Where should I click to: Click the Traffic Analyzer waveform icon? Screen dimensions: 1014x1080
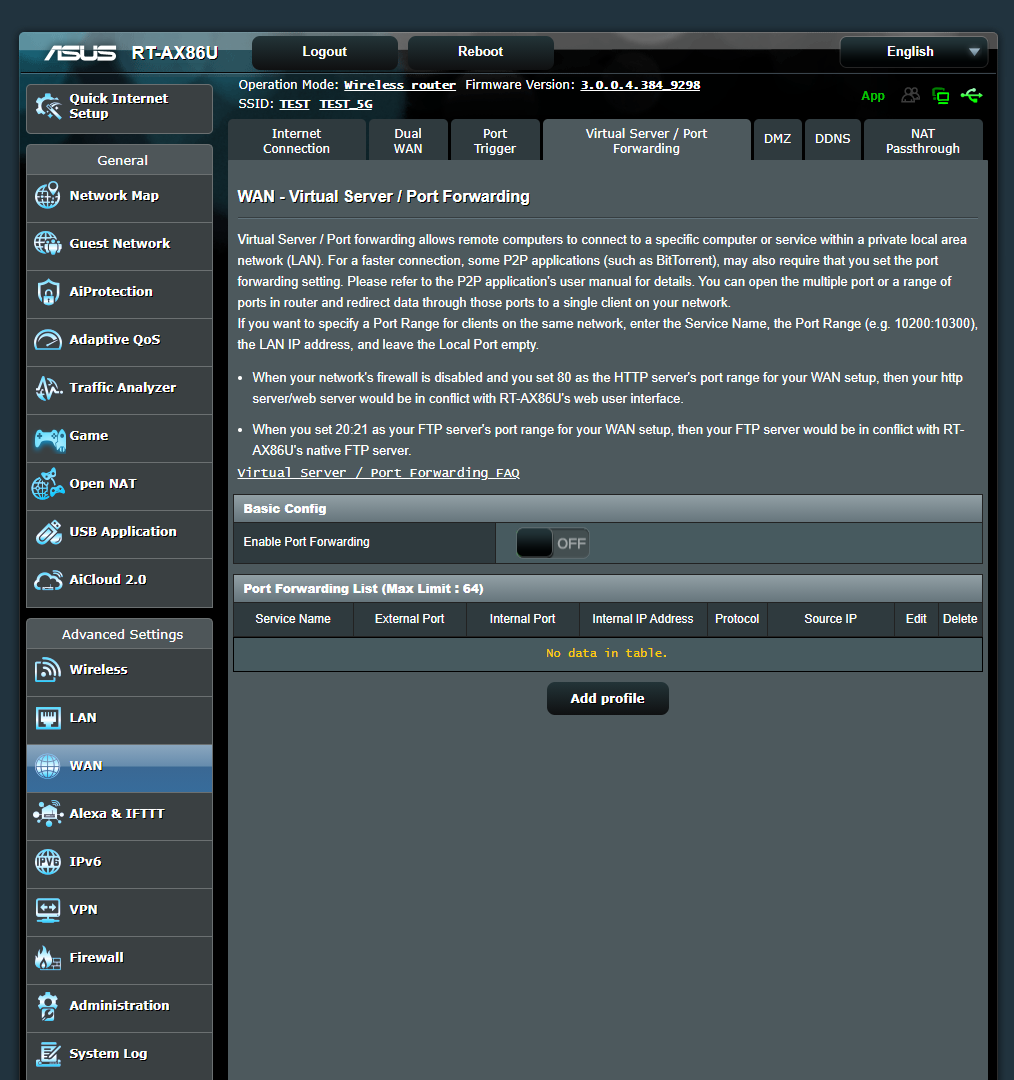(x=48, y=388)
